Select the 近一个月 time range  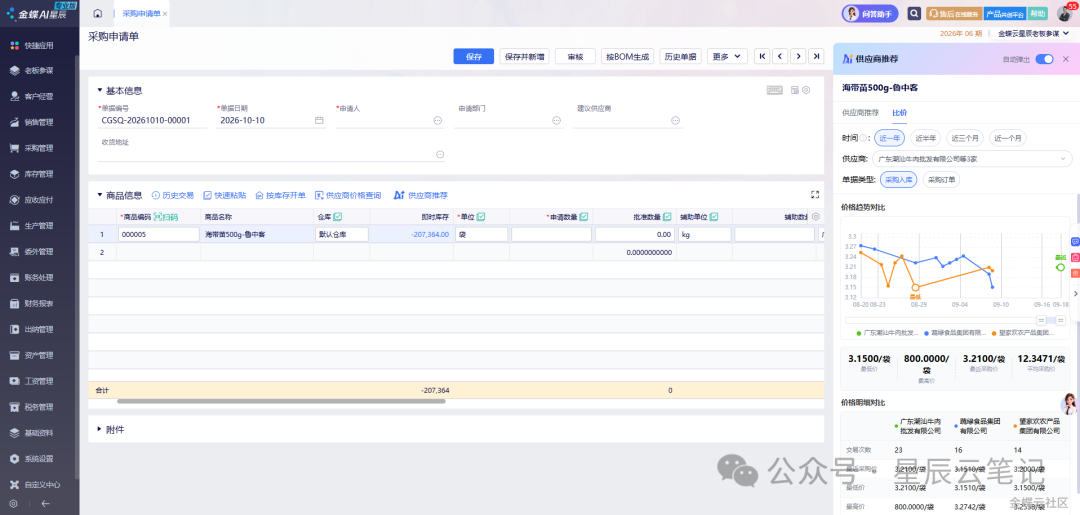tap(1008, 138)
